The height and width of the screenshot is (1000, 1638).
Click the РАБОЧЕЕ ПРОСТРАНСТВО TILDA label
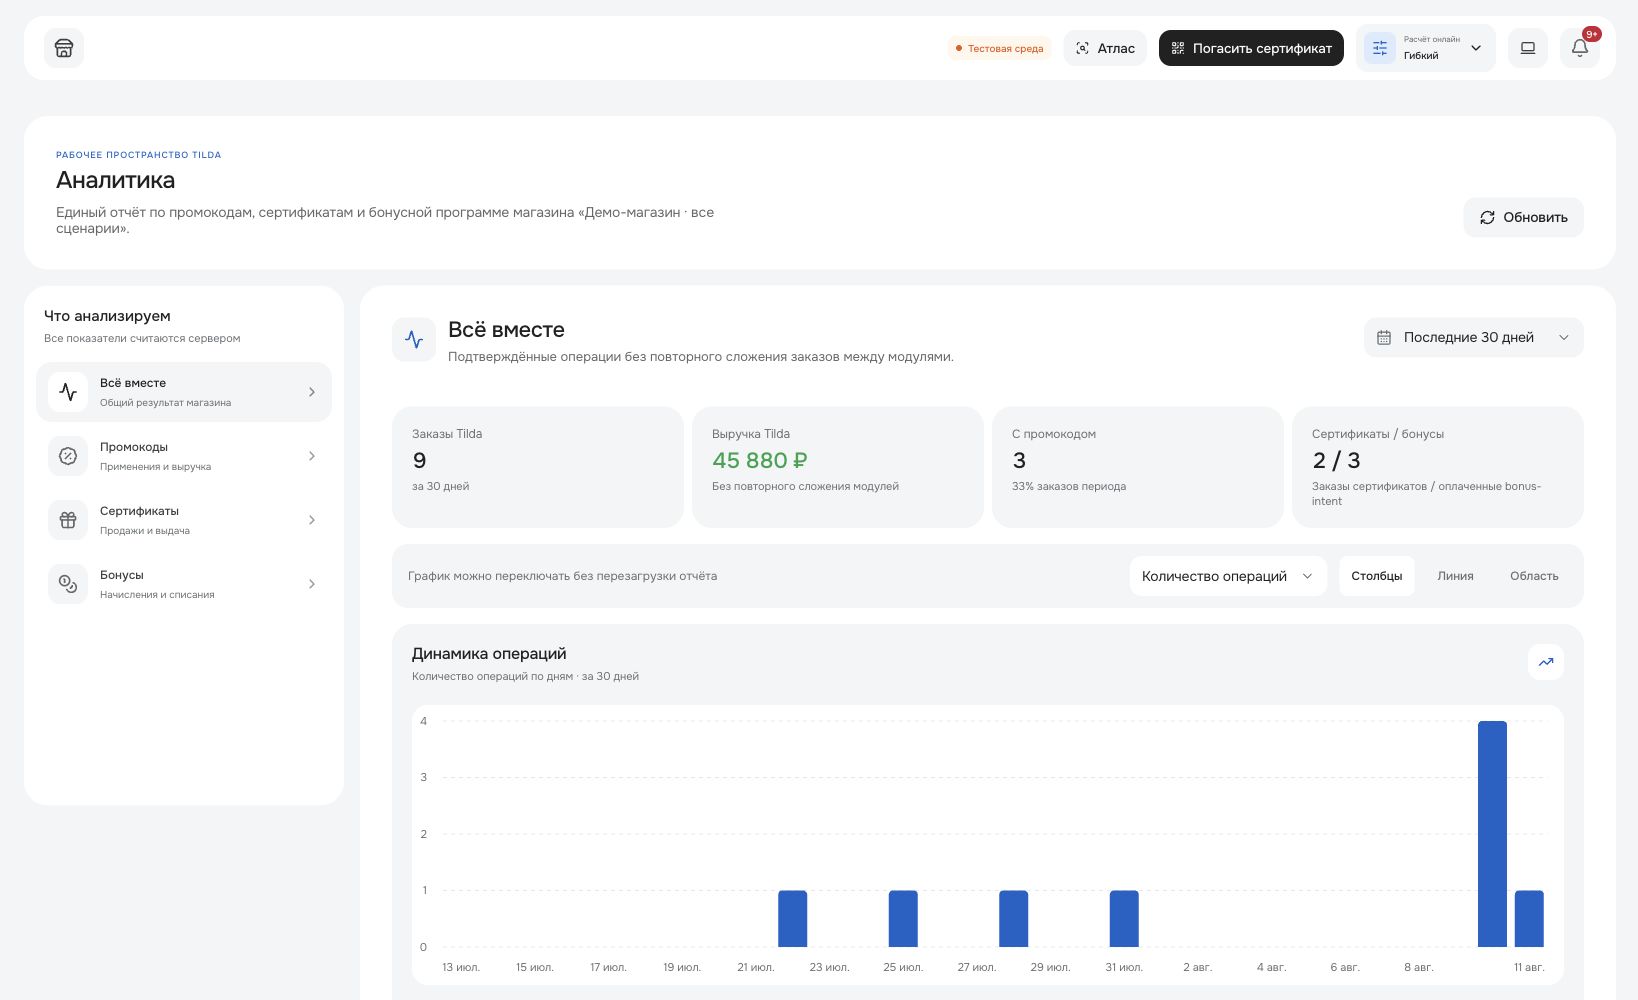click(x=139, y=155)
